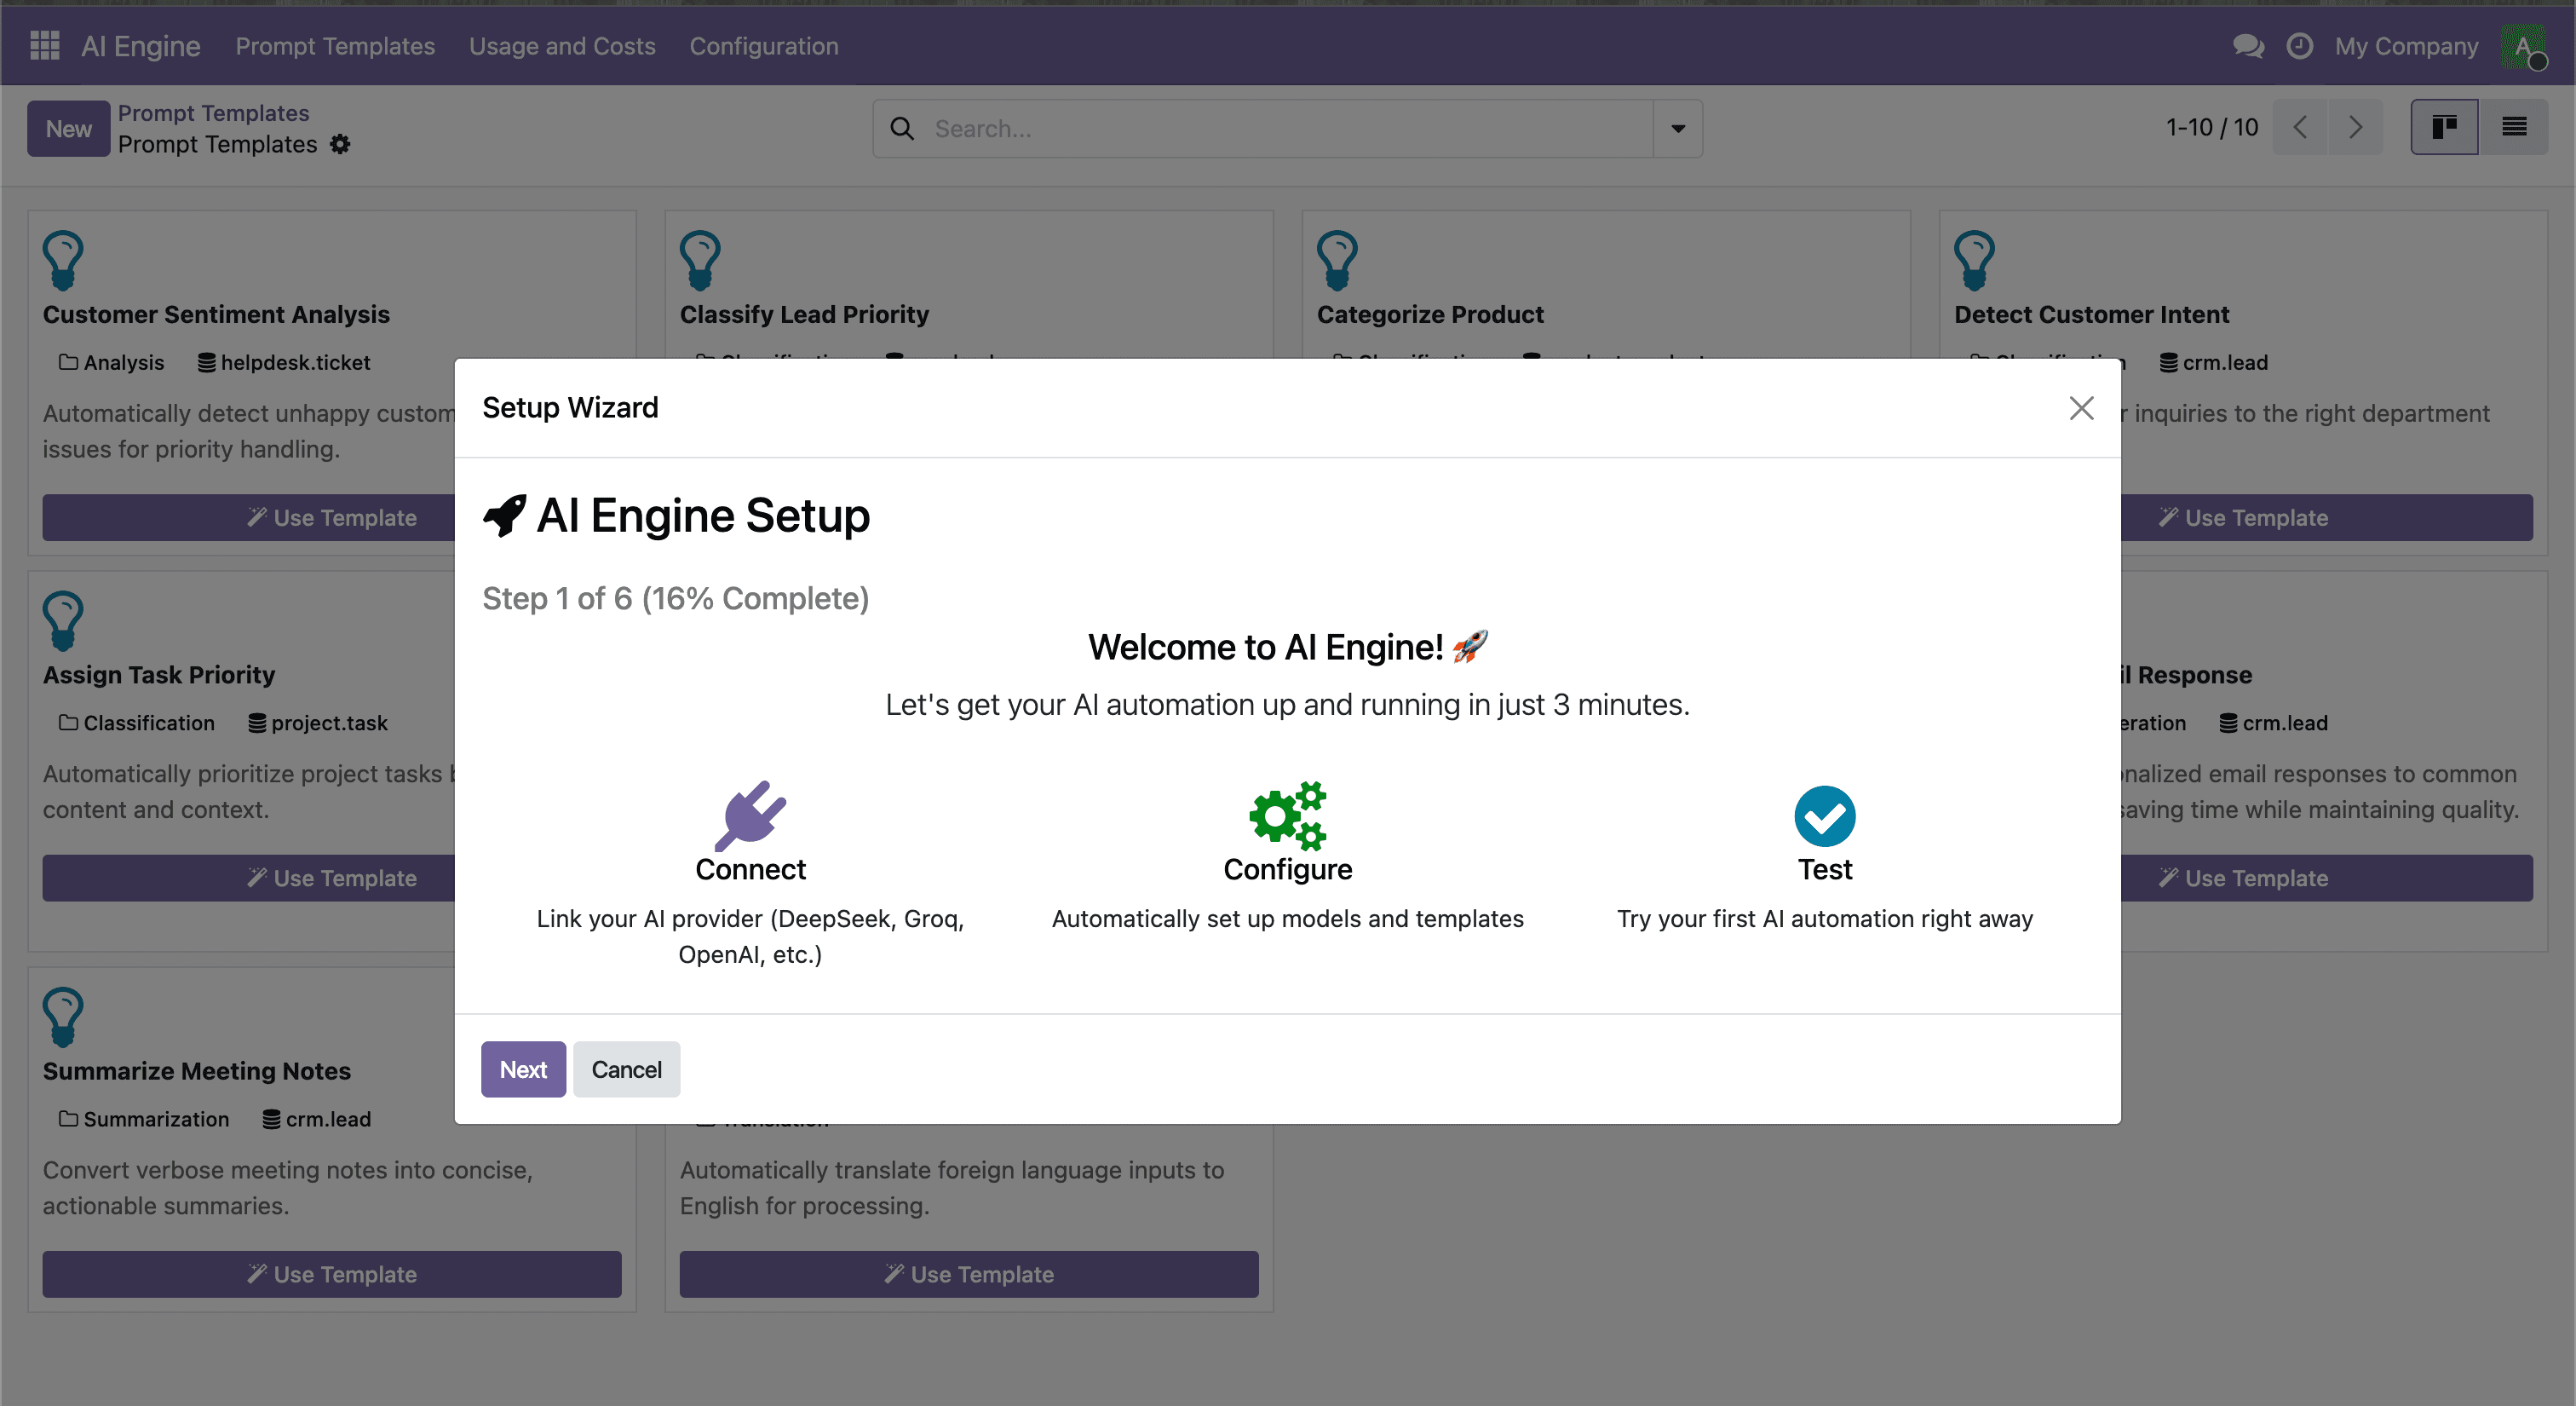This screenshot has width=2576, height=1406.
Task: Close the Setup Wizard dialog
Action: coord(2081,408)
